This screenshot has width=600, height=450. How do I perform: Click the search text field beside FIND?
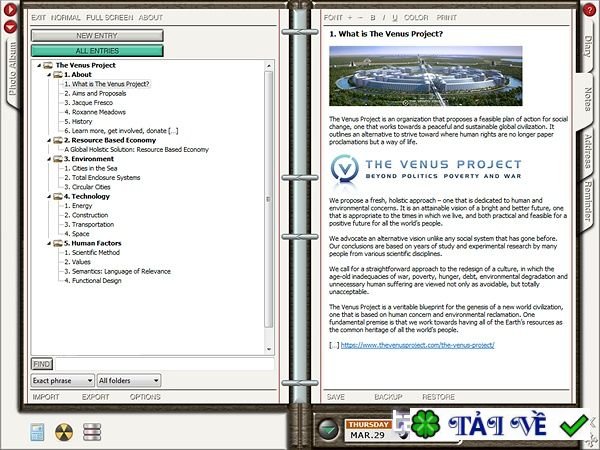point(165,364)
